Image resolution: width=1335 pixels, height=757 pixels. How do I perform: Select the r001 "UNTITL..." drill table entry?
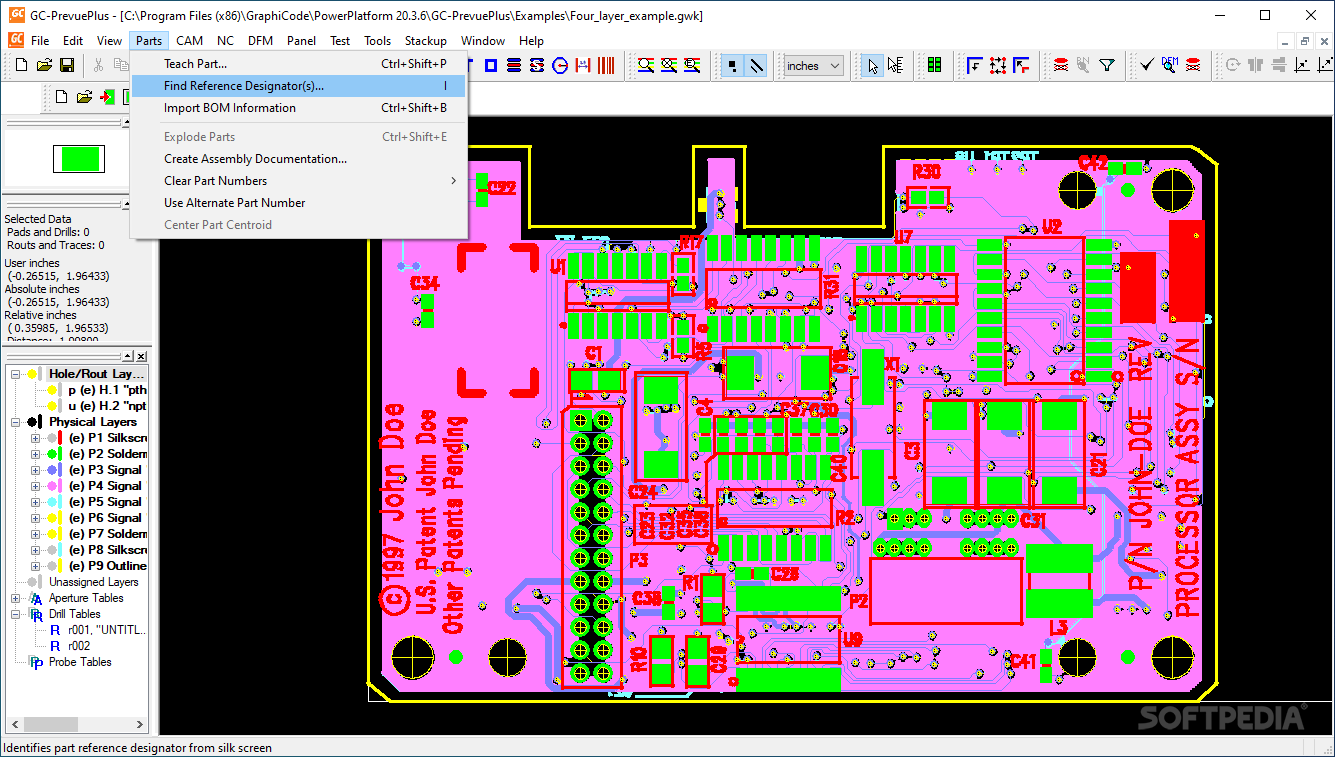[x=108, y=630]
